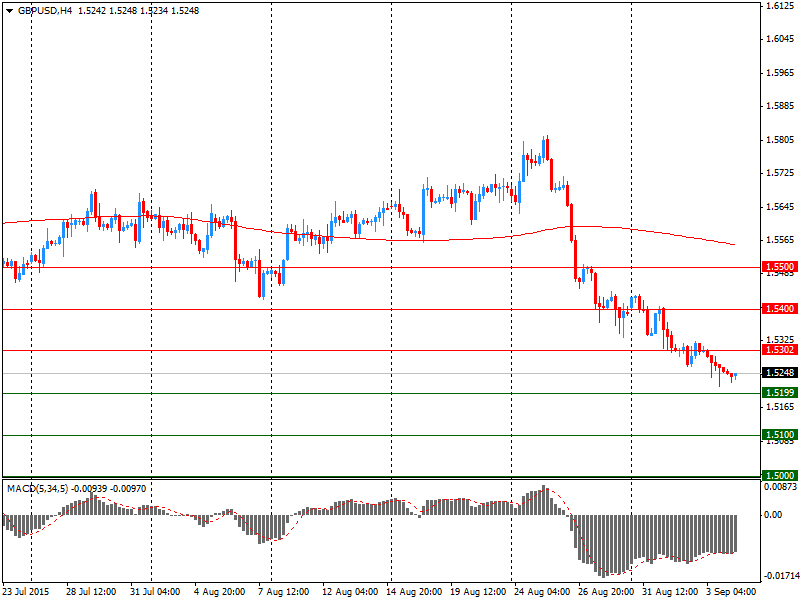Click the 24 Aug 04:00 time label
800x600 pixels.
(542, 592)
